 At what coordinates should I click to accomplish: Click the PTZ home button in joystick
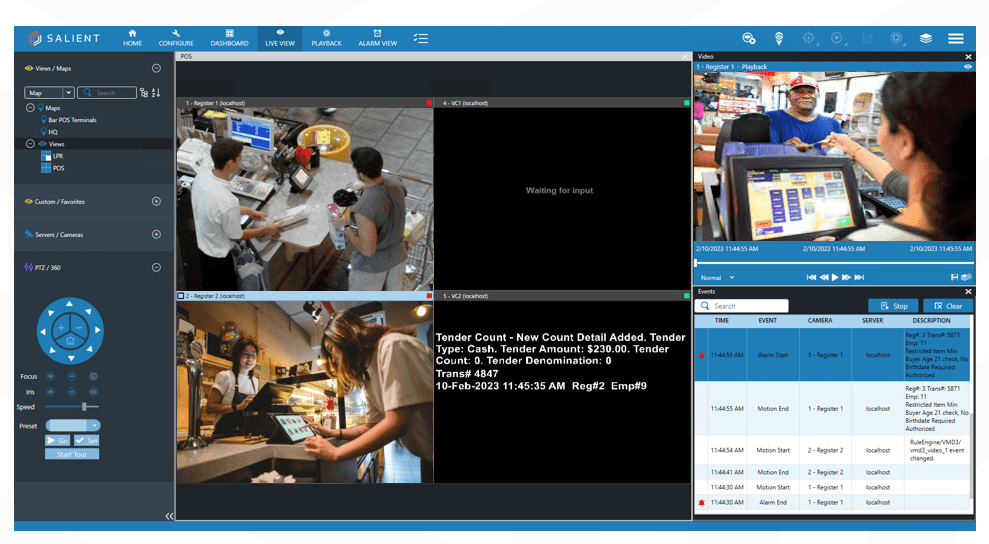(70, 341)
